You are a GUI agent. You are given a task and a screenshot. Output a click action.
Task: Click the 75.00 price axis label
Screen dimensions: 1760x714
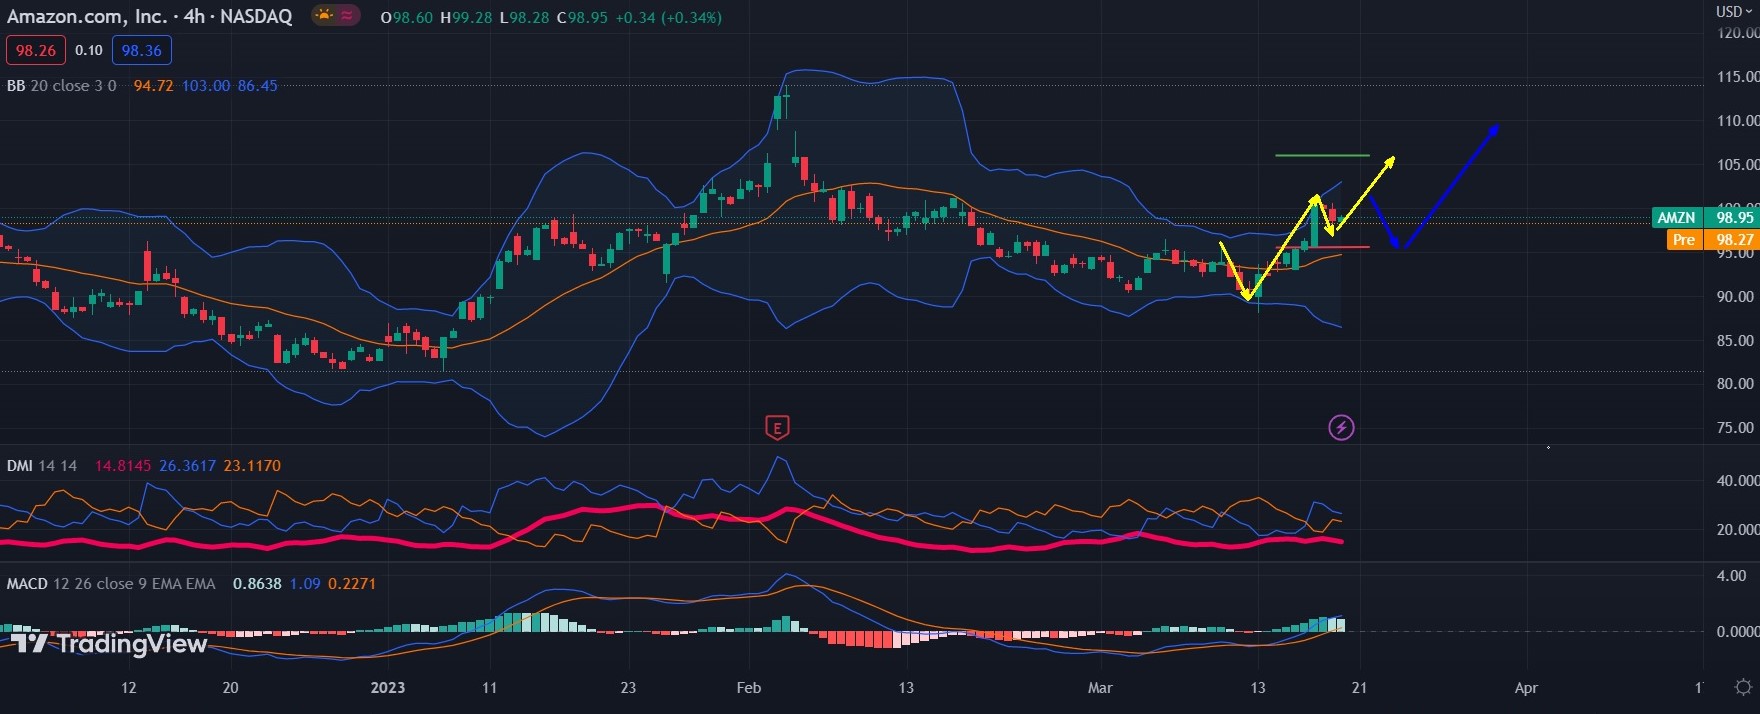pos(1736,428)
